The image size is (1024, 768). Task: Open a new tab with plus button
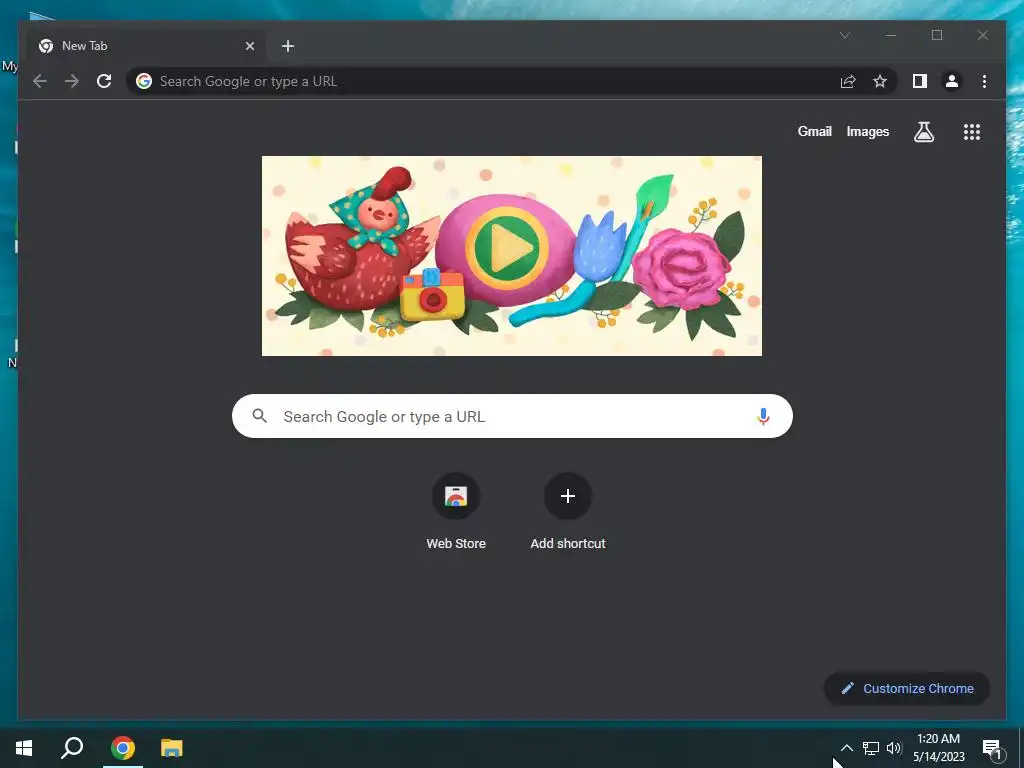[x=287, y=46]
